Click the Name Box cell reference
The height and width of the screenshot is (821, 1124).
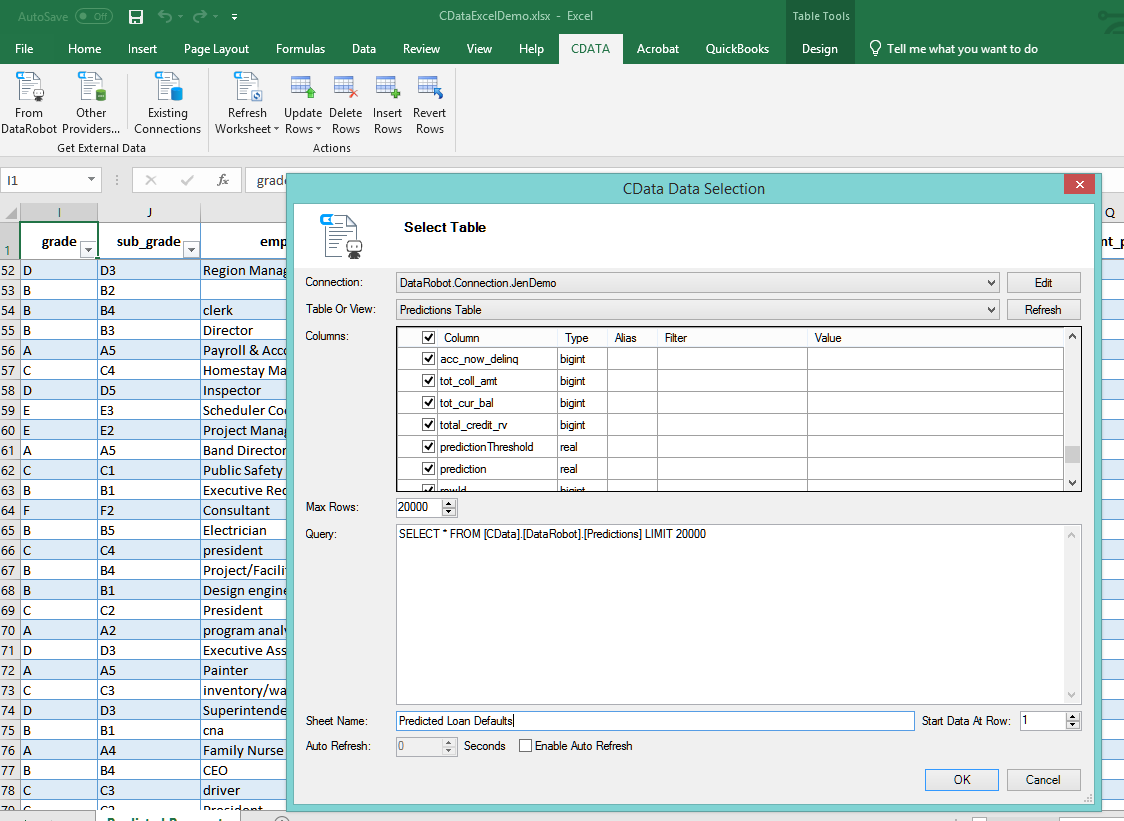click(x=43, y=180)
